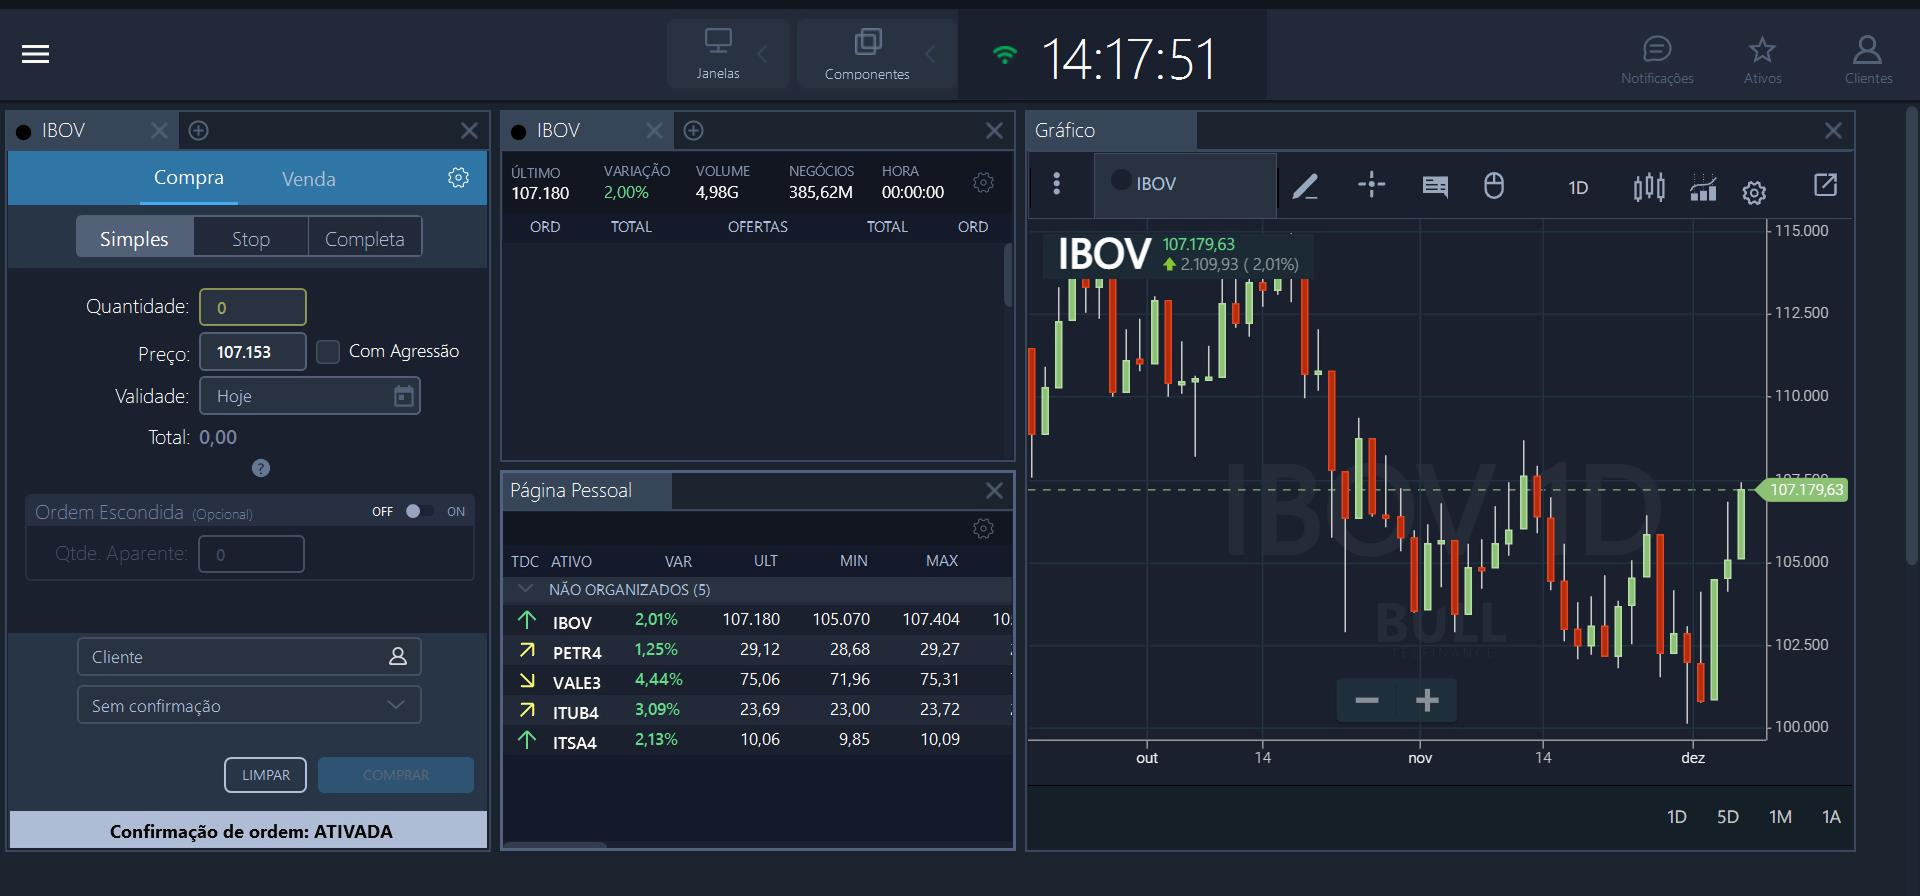Zoom in the chart with plus

(x=1427, y=700)
